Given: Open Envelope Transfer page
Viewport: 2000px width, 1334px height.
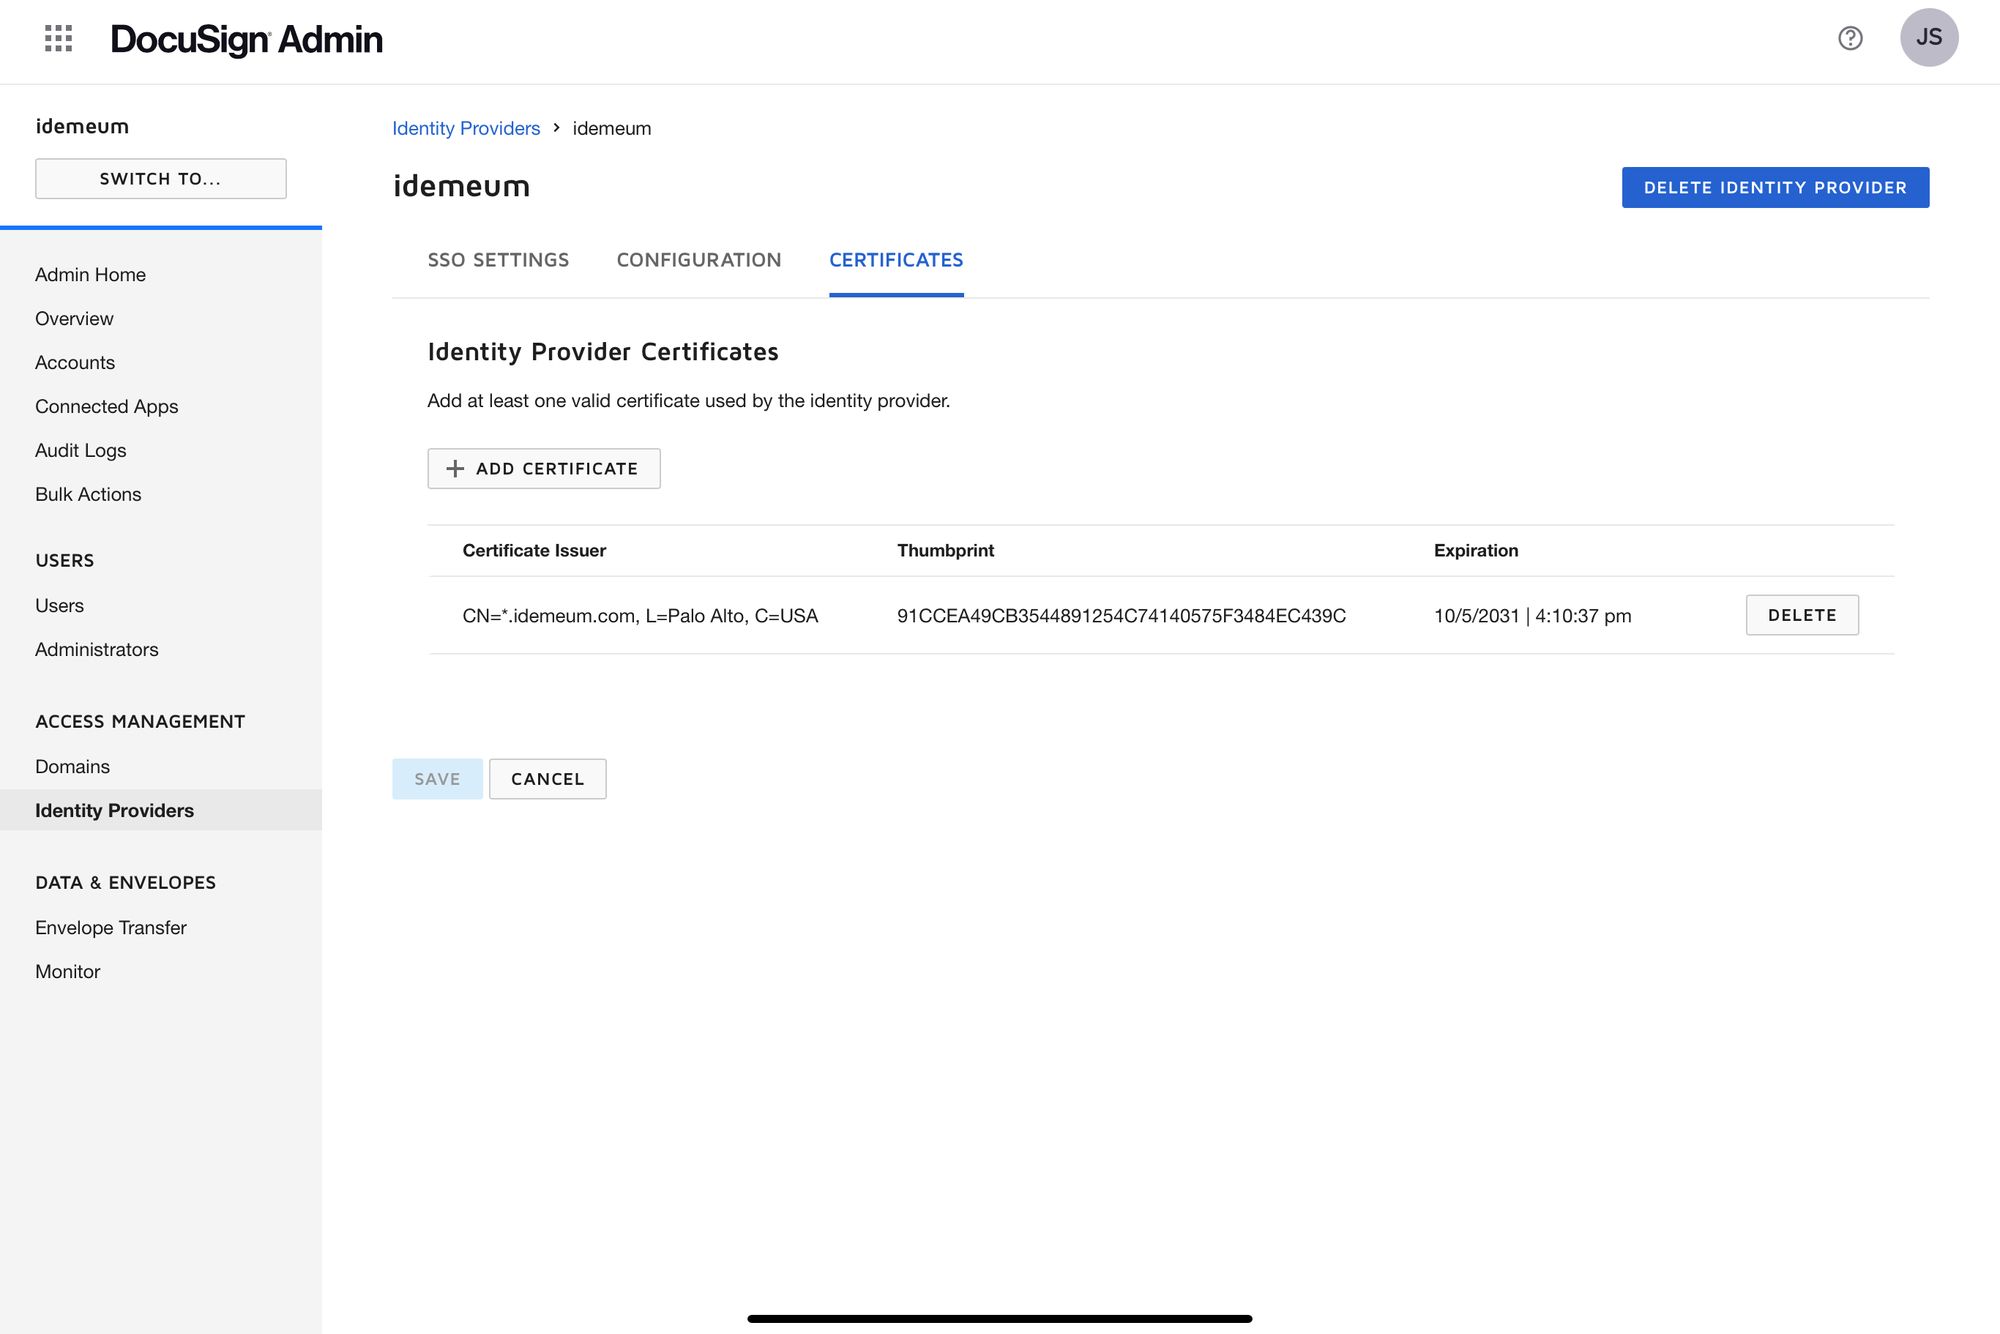Looking at the screenshot, I should click(111, 928).
